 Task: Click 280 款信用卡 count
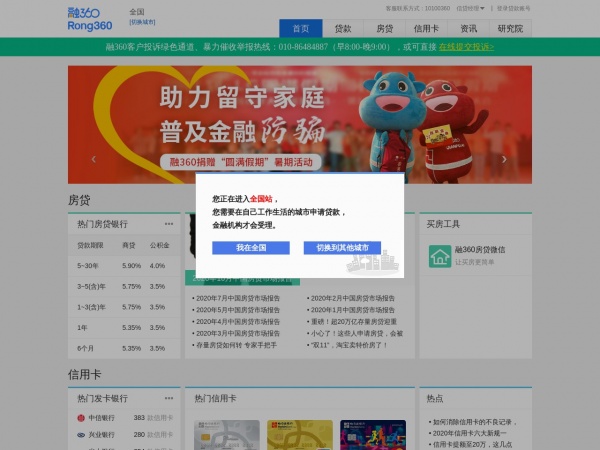point(153,435)
